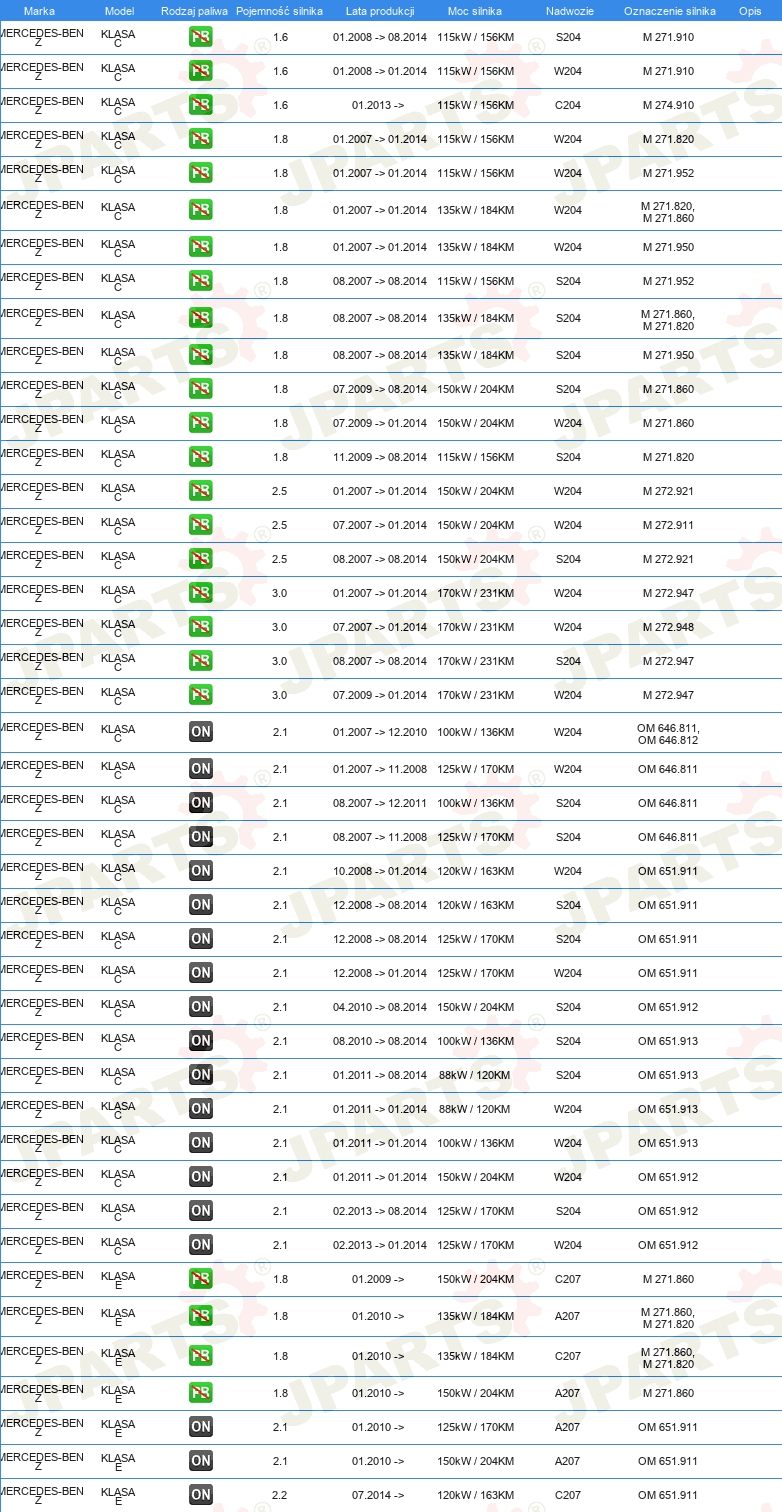Select PB icon in W204 135kW M 271.950 row

201,247
